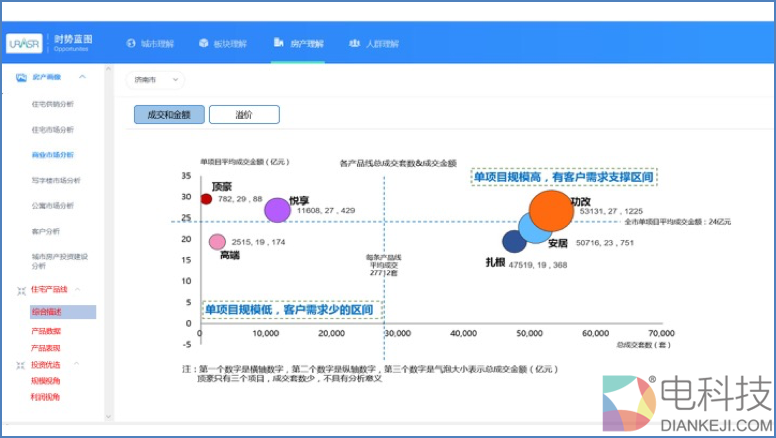
Task: Collapse the 房产画像 sidebar section
Action: (82, 78)
